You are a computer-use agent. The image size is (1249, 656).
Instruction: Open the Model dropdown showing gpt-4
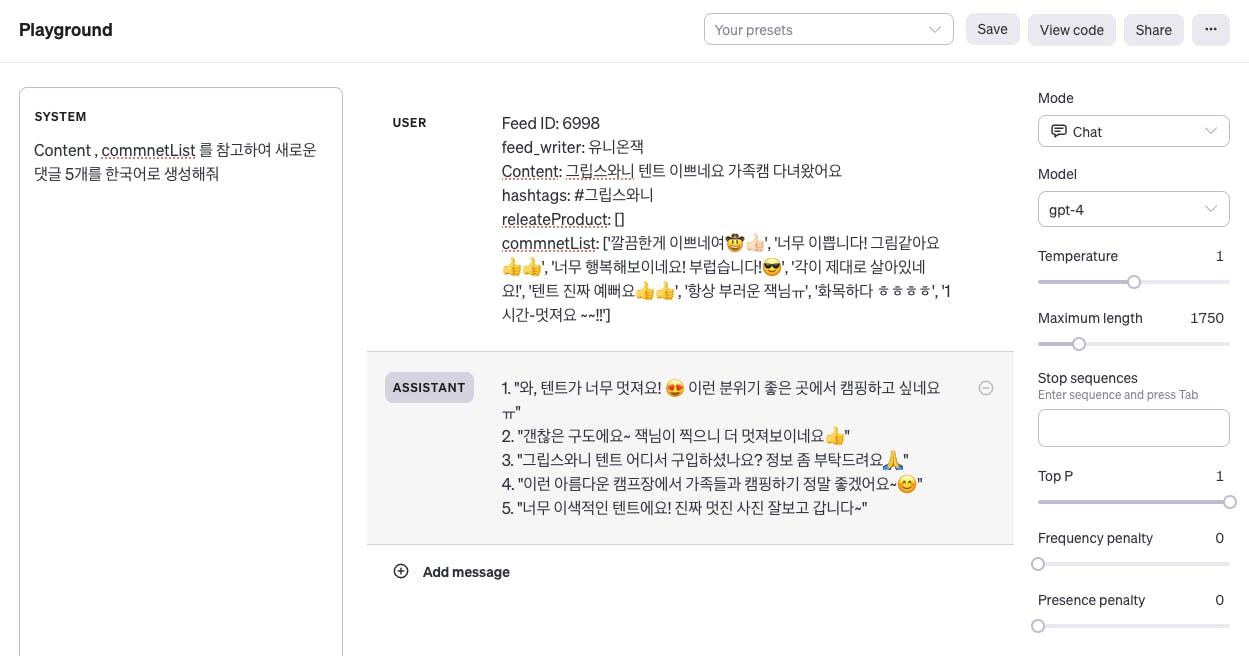pyautogui.click(x=1134, y=209)
